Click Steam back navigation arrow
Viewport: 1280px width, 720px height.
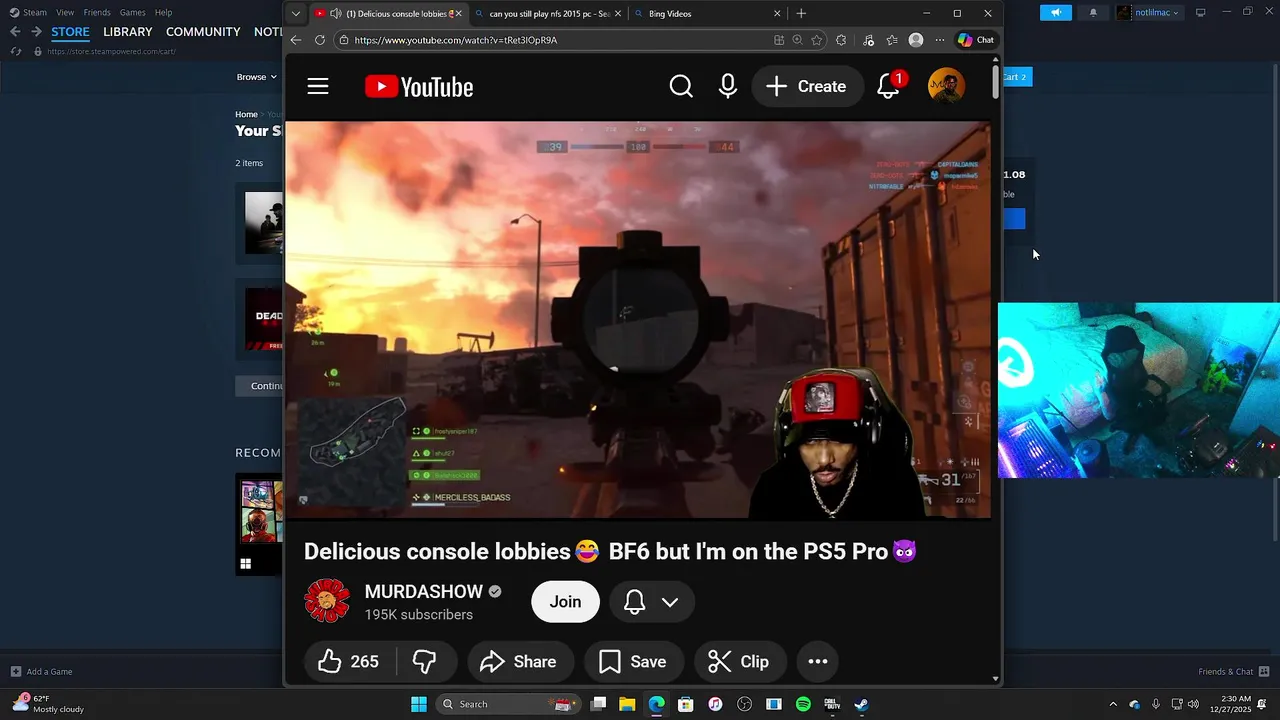pyautogui.click(x=15, y=32)
